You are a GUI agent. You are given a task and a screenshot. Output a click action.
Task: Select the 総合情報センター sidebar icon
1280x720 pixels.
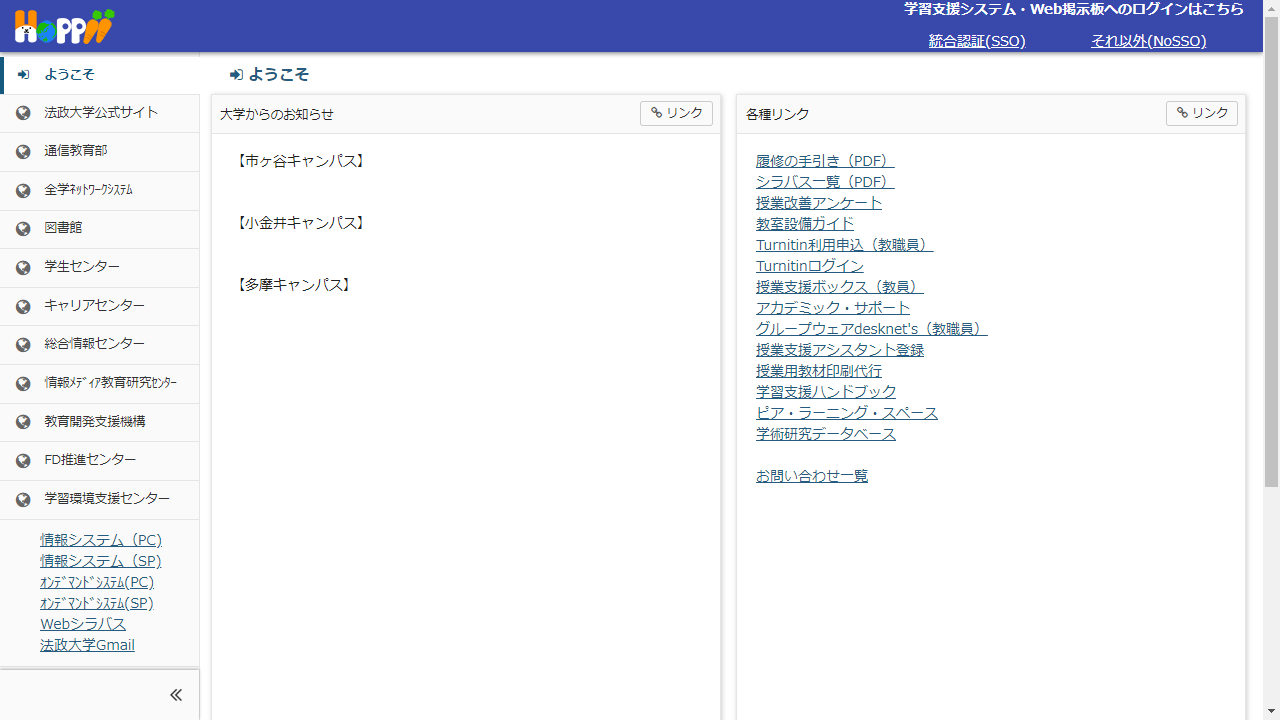coord(22,345)
